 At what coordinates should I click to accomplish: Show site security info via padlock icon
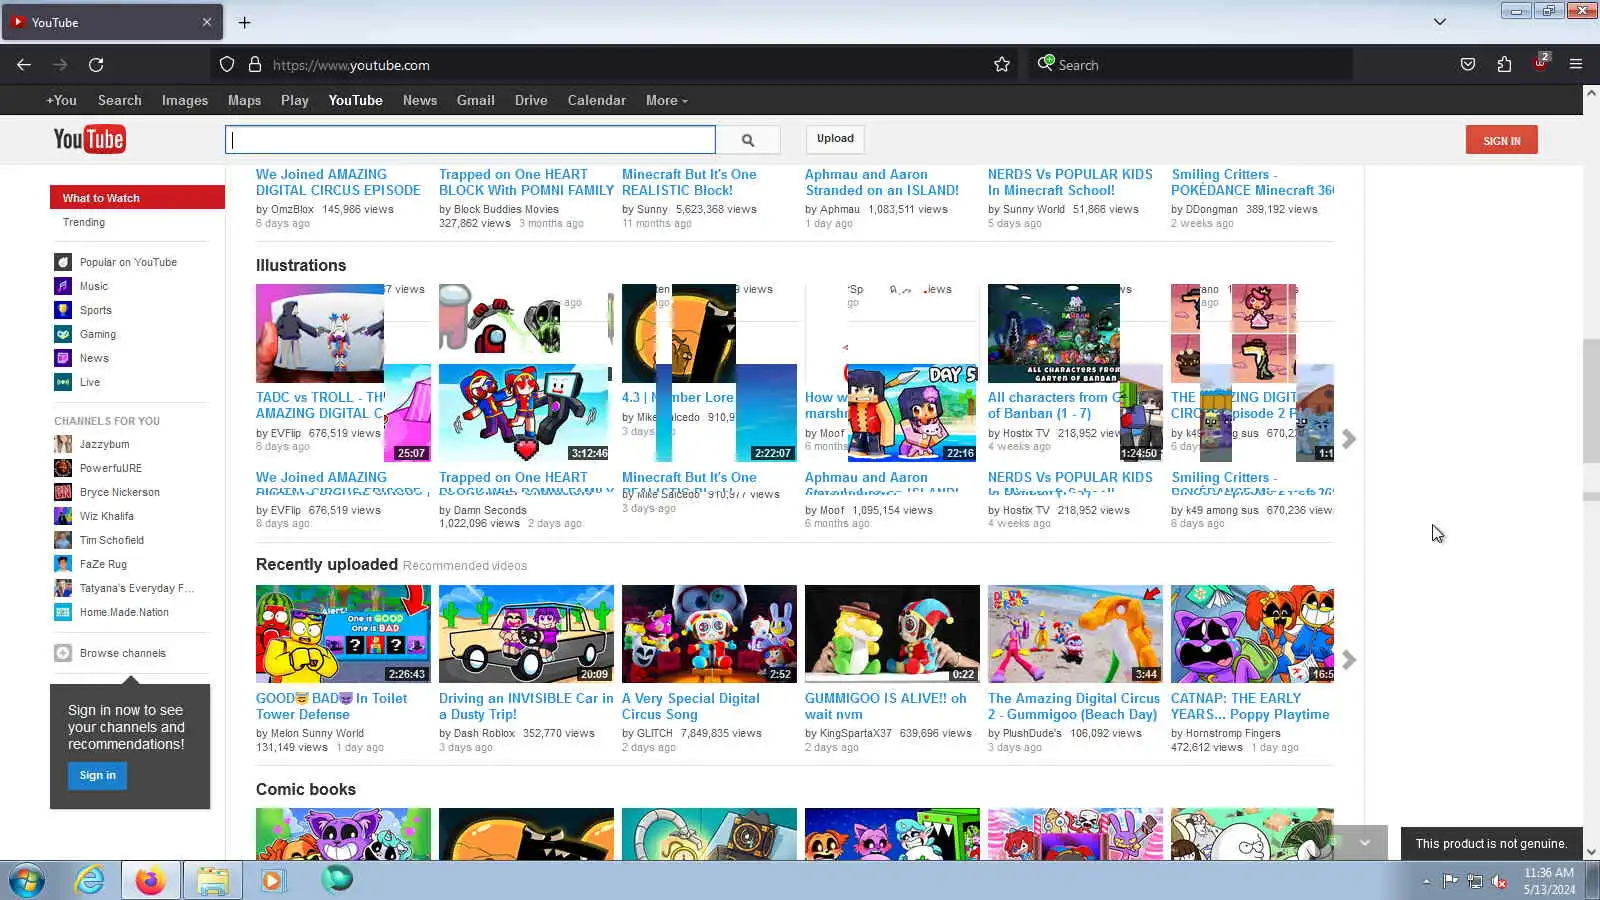[255, 65]
